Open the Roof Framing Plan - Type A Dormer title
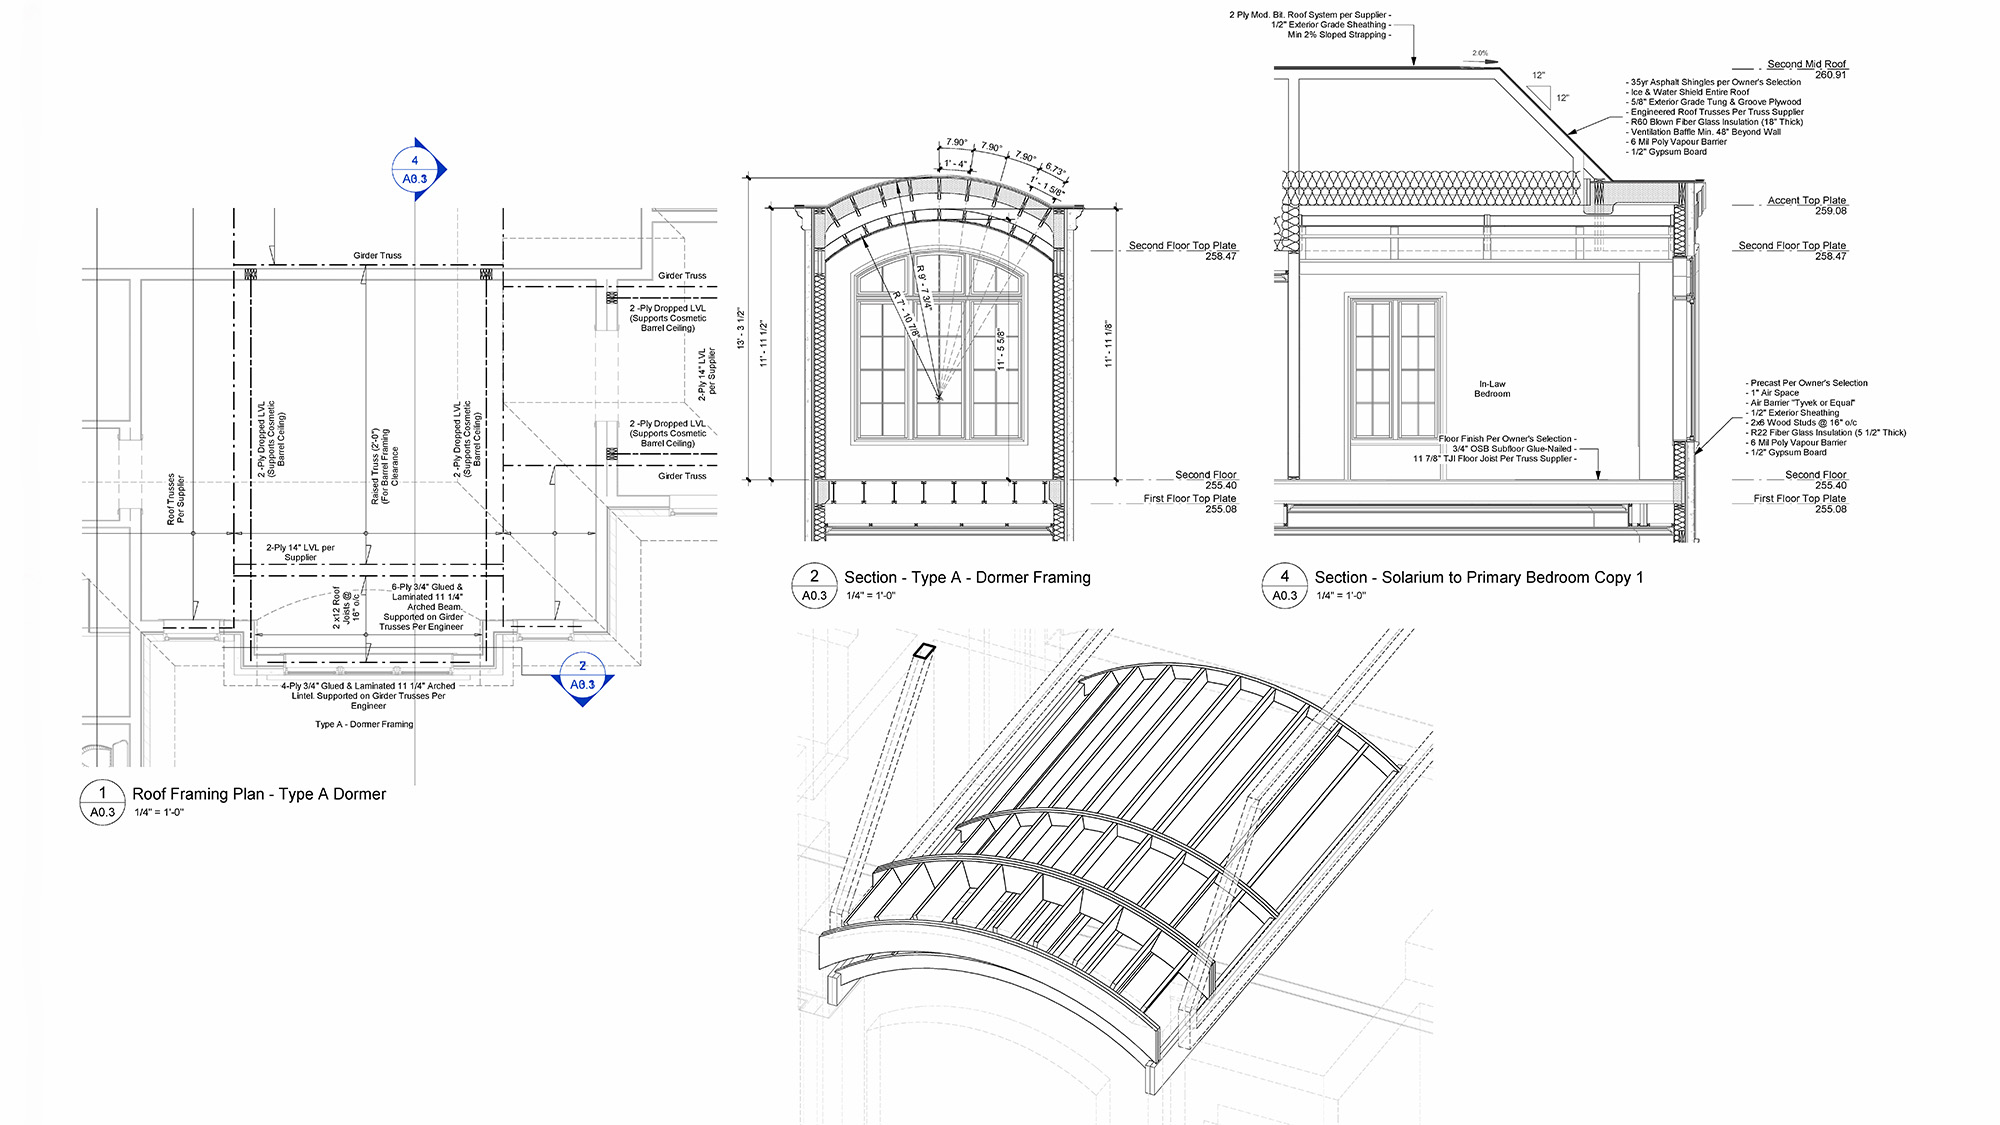The image size is (2000, 1125). tap(259, 794)
